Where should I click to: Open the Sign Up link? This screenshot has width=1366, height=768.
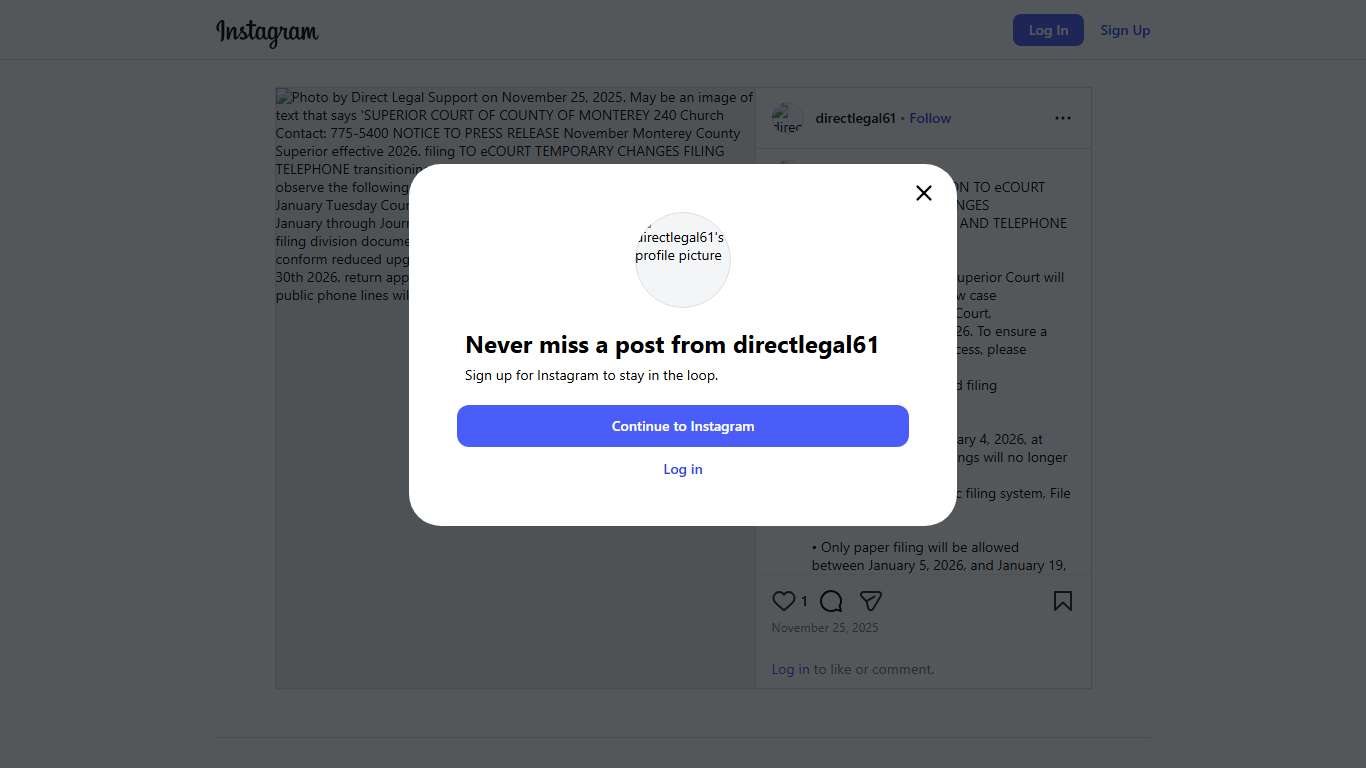tap(1125, 30)
